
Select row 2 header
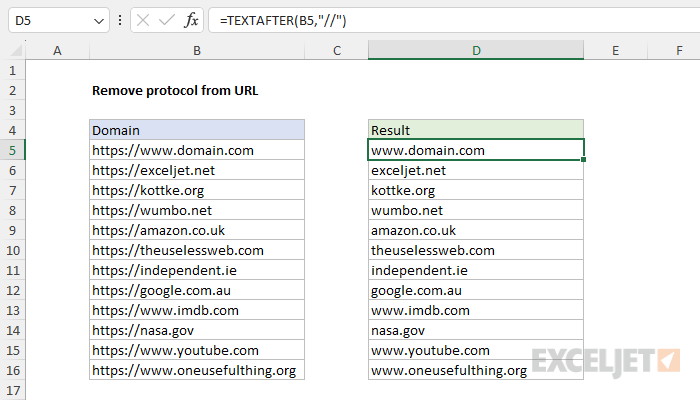click(x=12, y=90)
